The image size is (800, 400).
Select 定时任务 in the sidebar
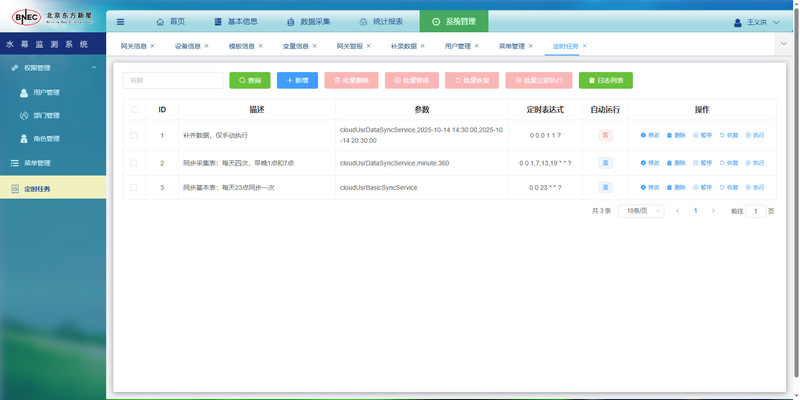[x=53, y=189]
